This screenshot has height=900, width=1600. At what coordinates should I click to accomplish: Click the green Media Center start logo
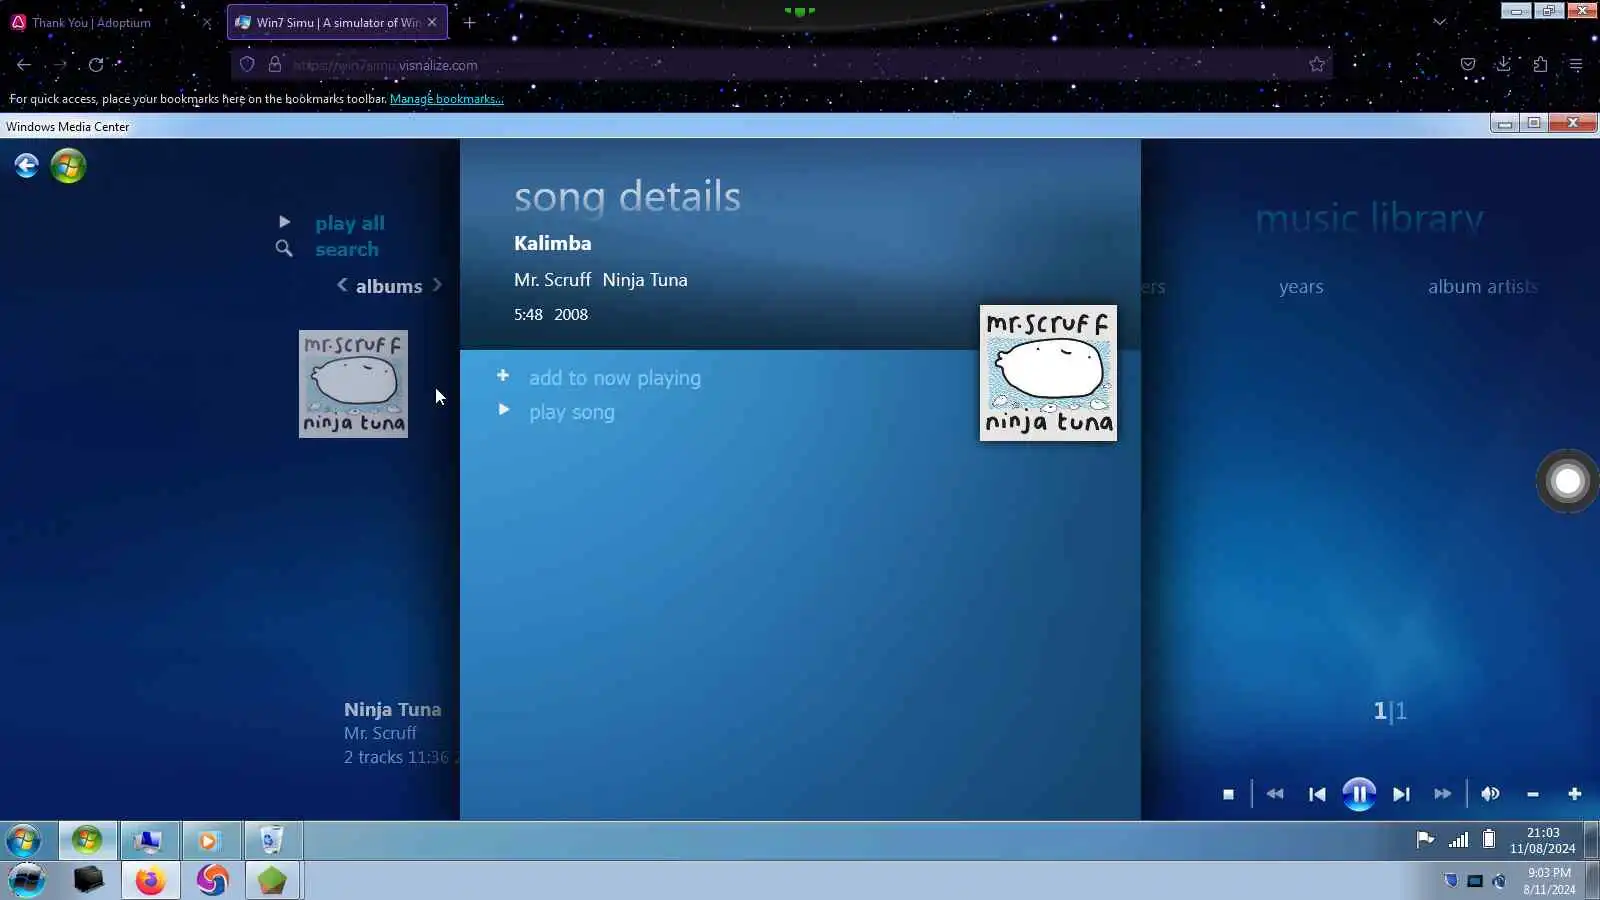point(68,165)
